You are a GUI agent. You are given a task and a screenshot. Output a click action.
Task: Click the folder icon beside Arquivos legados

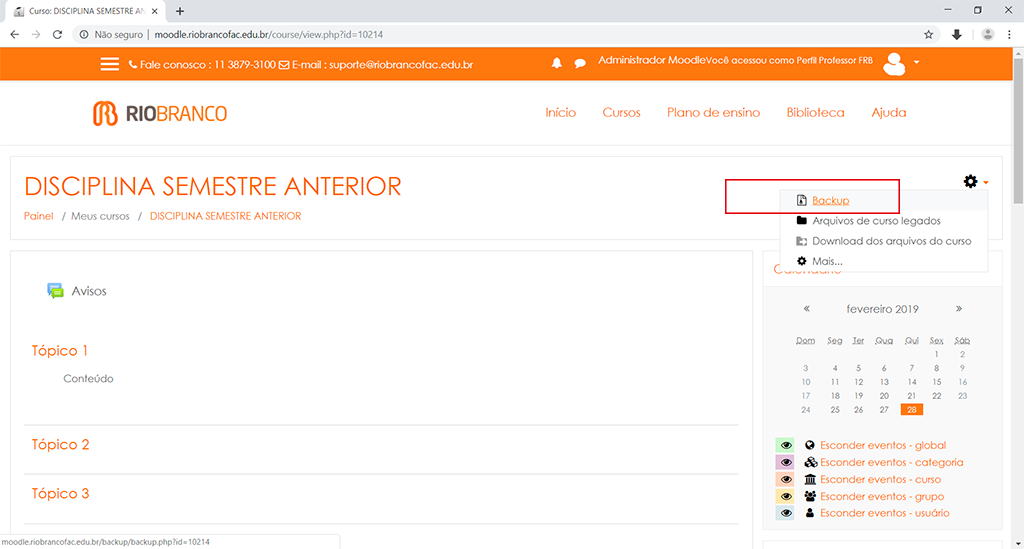[802, 221]
